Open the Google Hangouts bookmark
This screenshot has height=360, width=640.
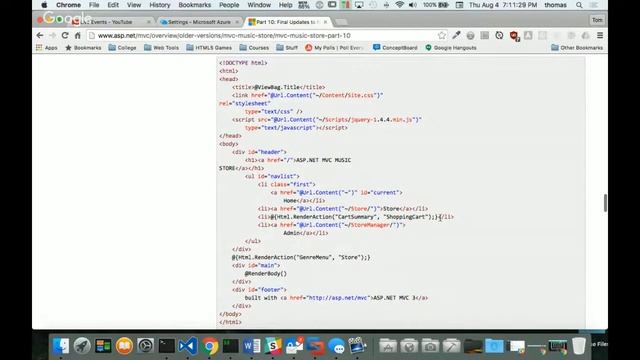pos(451,48)
